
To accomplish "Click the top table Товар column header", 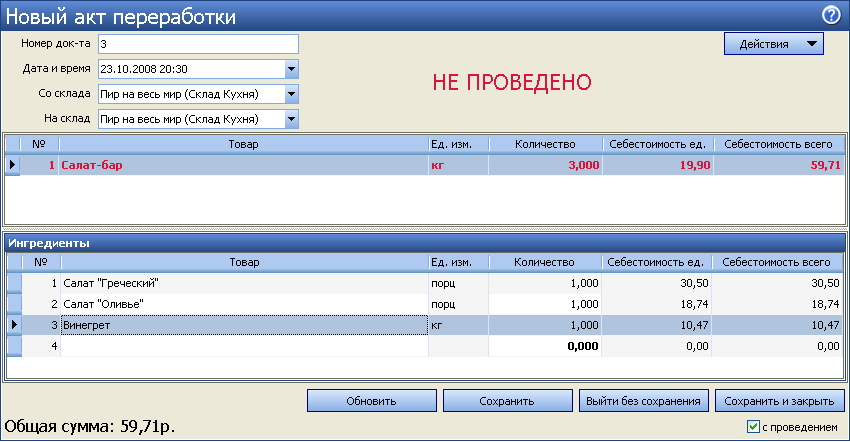I will 243,144.
